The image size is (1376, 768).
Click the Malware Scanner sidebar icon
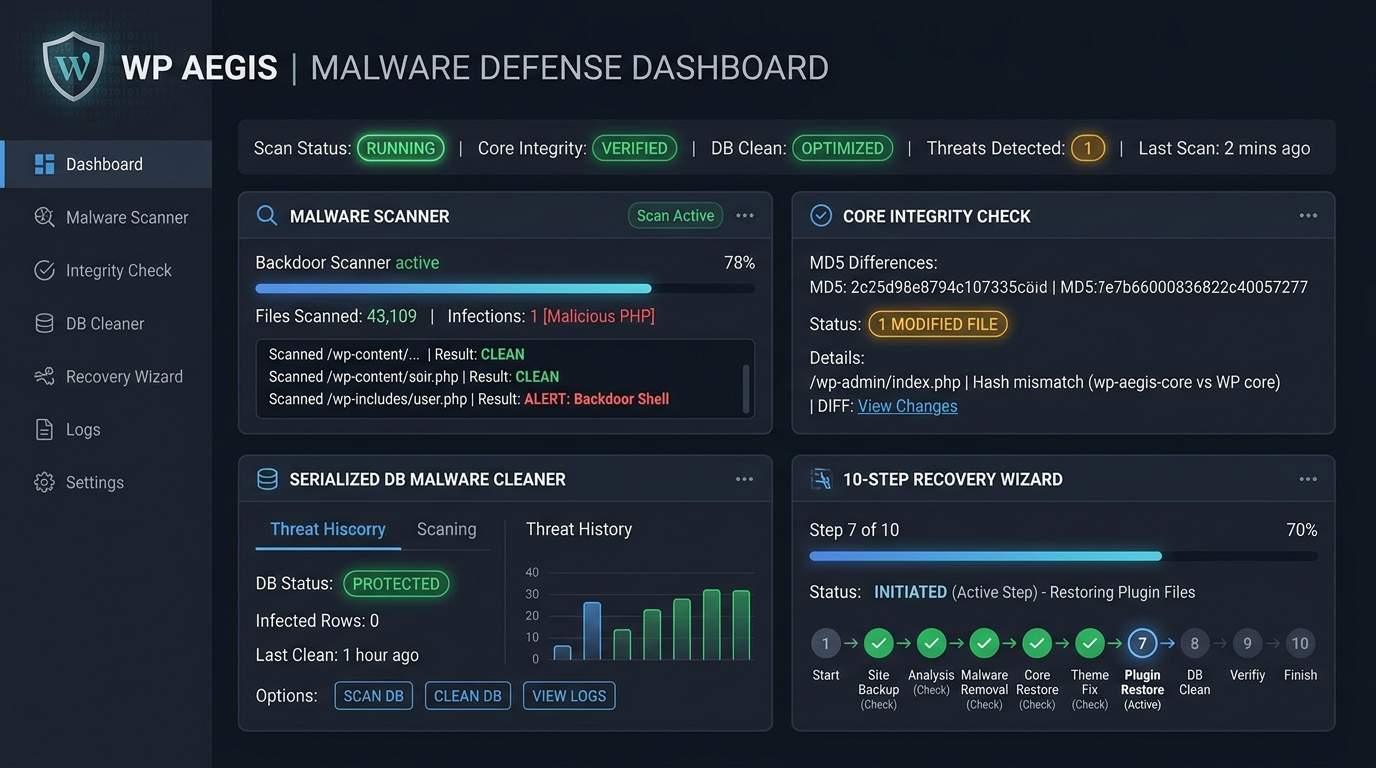pos(44,217)
